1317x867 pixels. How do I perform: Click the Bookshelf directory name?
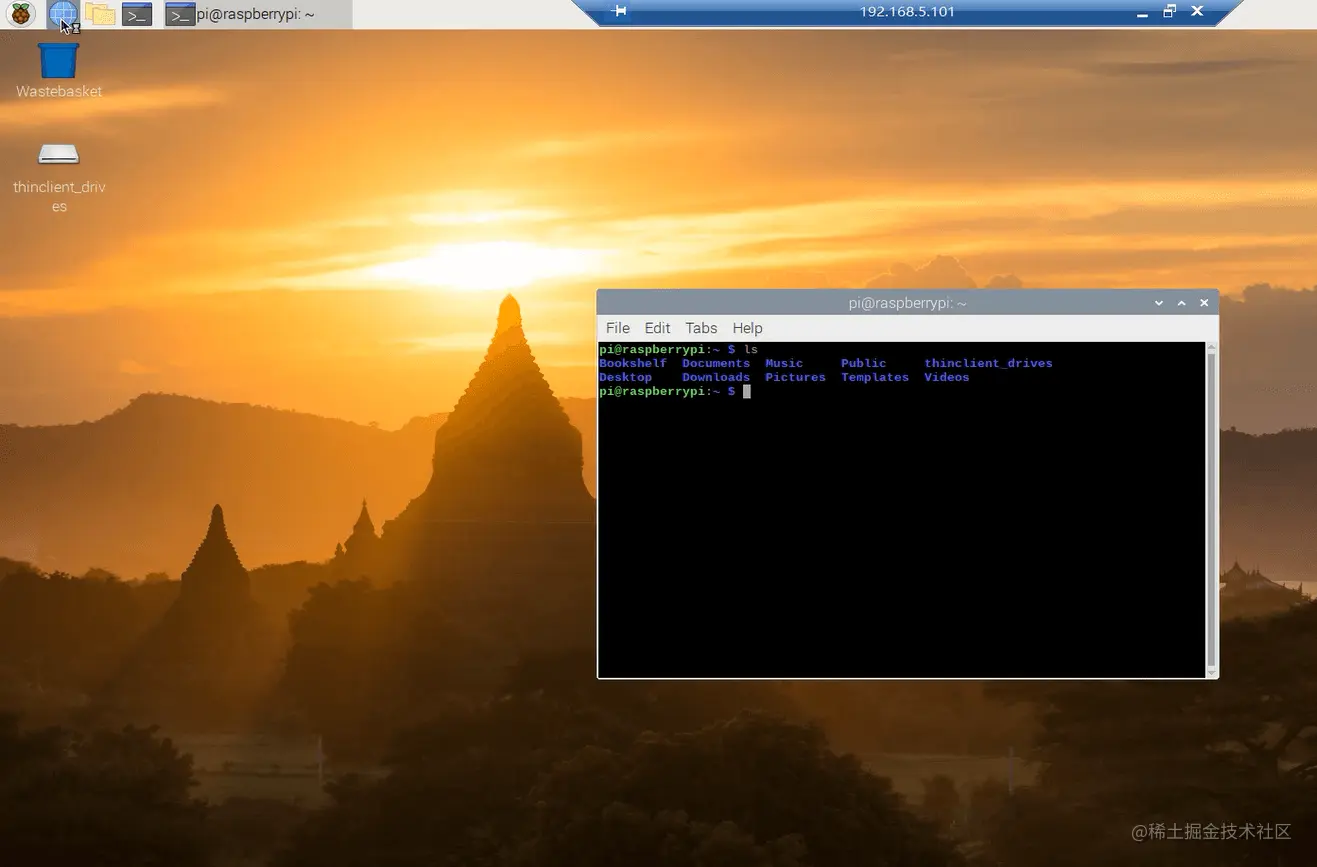632,363
